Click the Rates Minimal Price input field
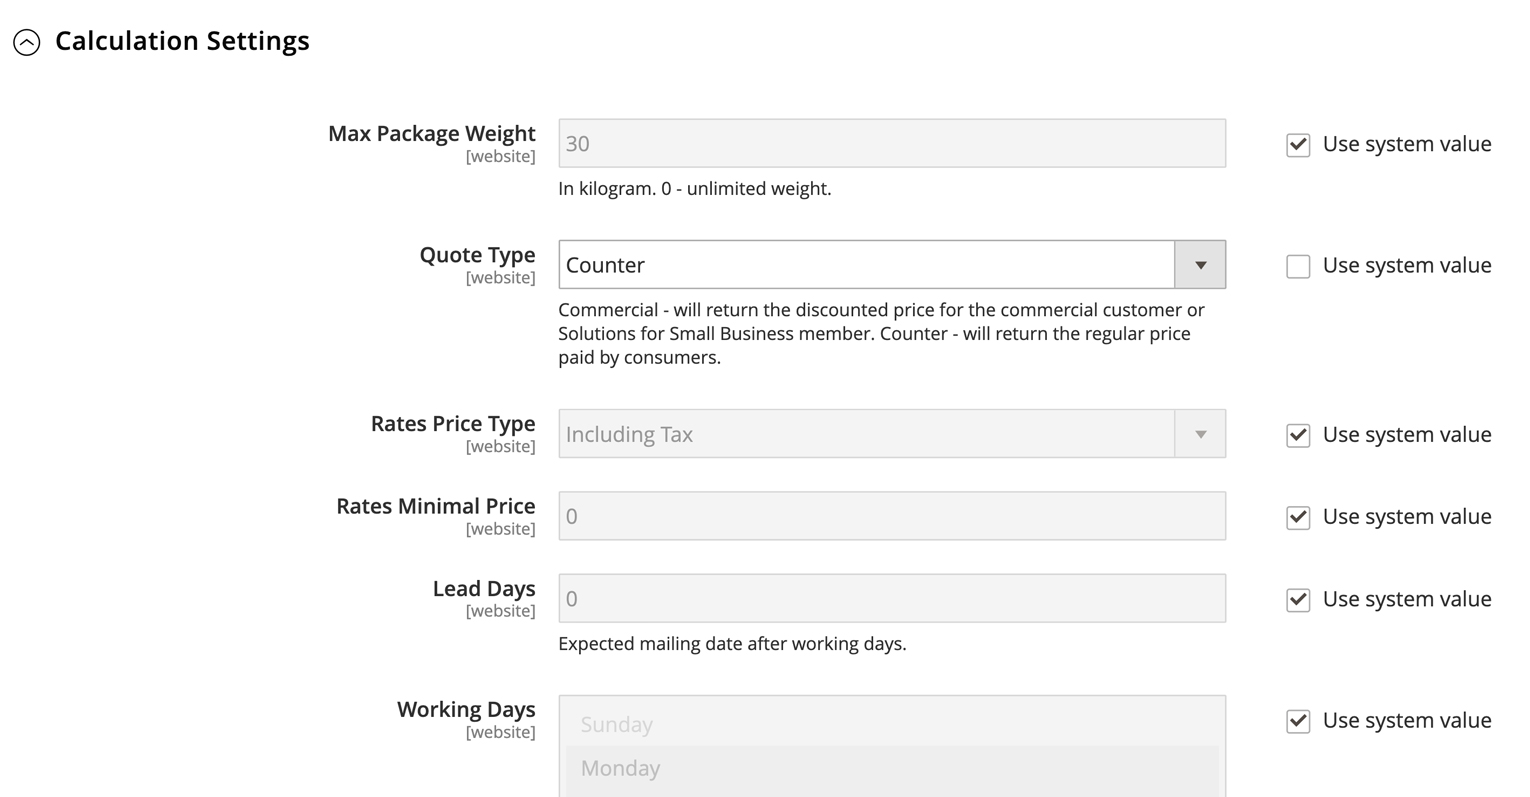The width and height of the screenshot is (1530, 797). coord(891,516)
